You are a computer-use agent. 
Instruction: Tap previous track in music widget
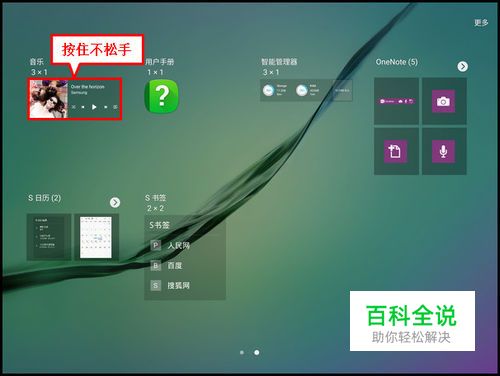(83, 107)
